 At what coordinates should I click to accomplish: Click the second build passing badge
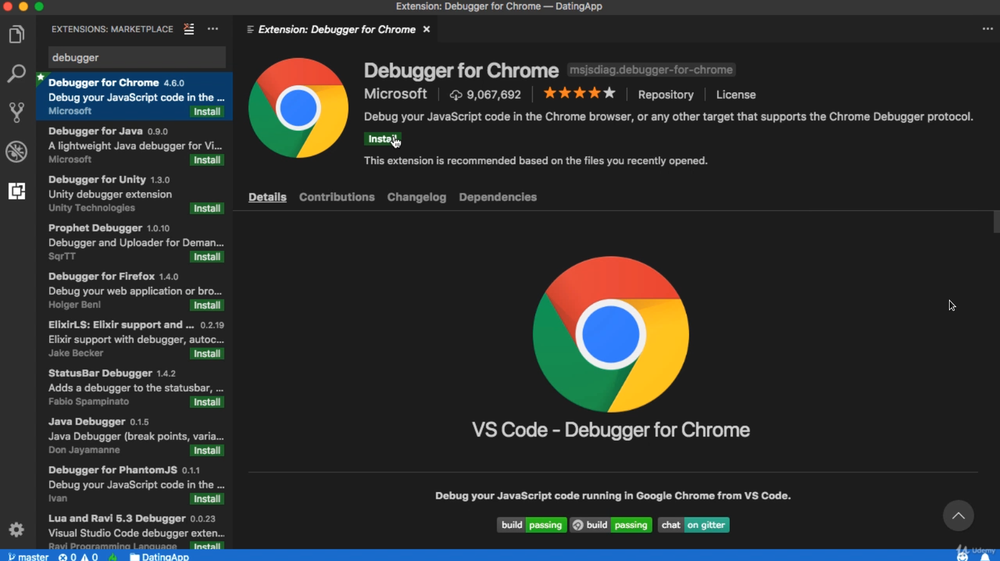click(x=611, y=525)
